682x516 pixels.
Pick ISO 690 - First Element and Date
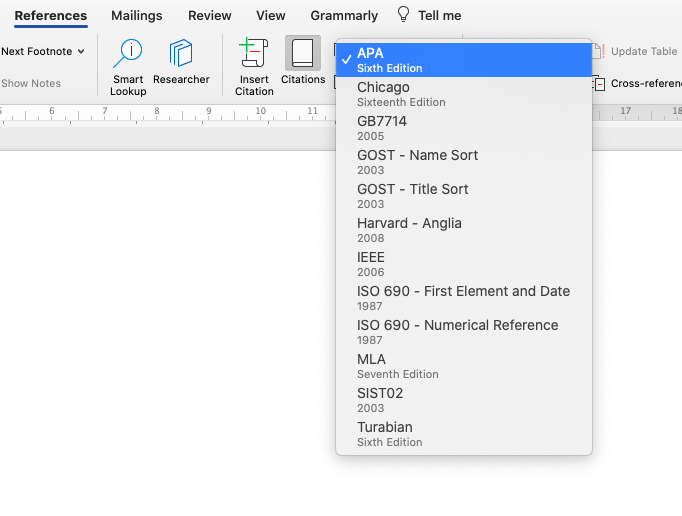464,297
